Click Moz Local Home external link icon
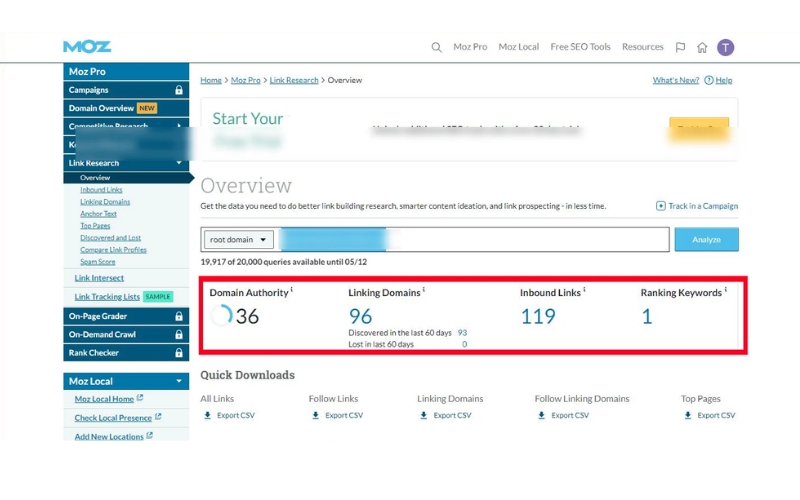800x500 pixels. coord(140,397)
